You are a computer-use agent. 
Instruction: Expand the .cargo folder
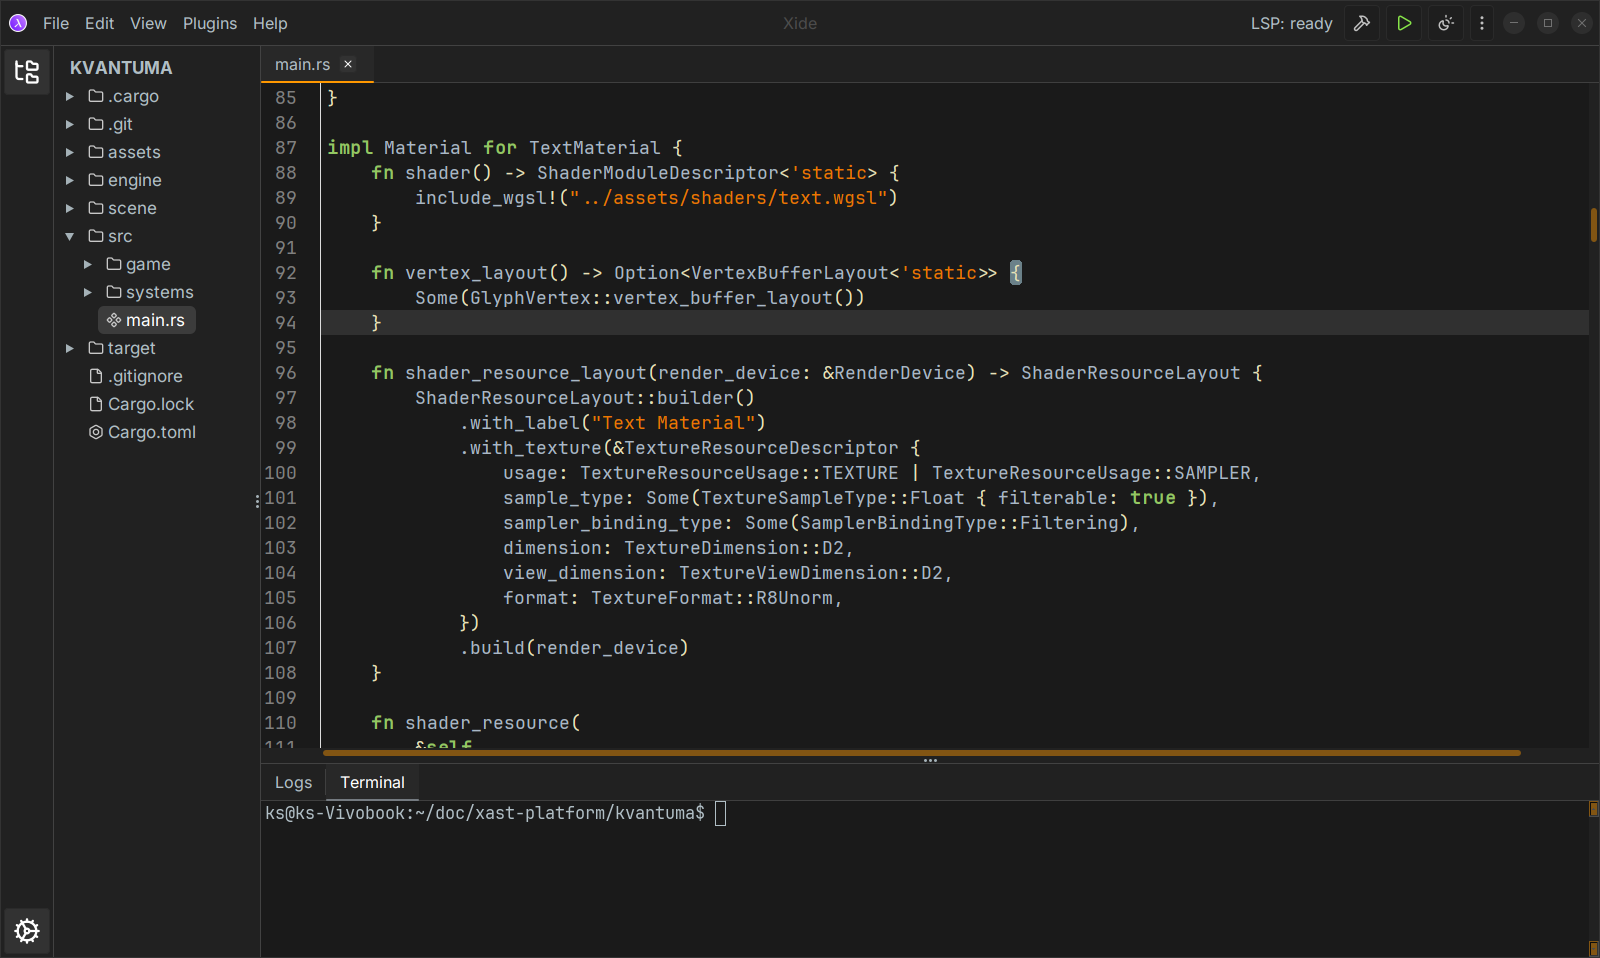click(70, 96)
